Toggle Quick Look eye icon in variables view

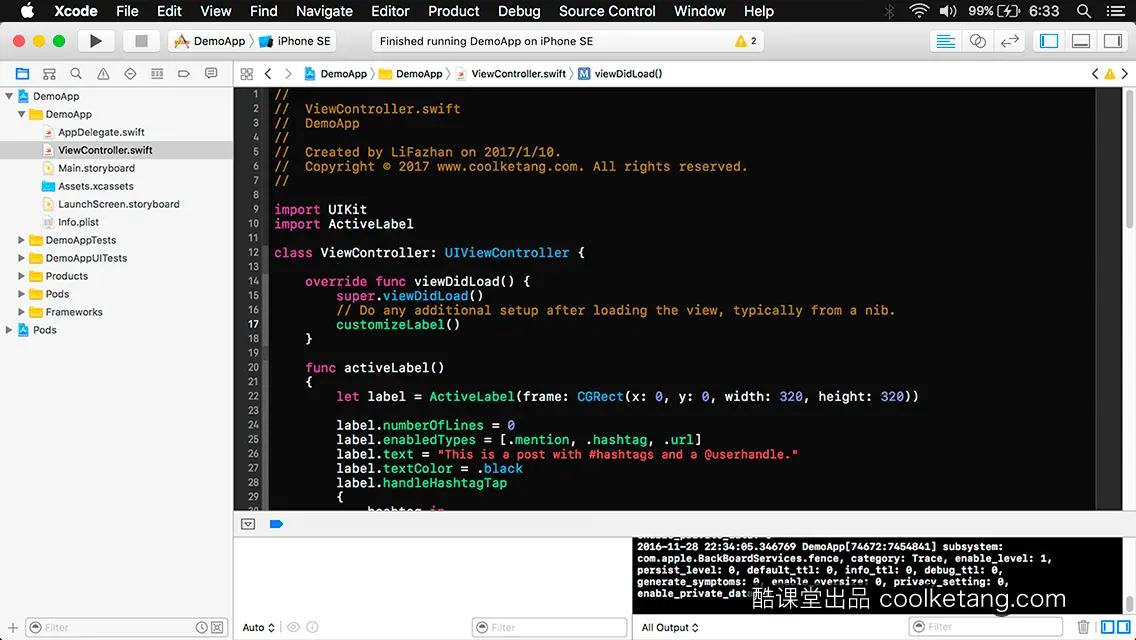coord(293,628)
